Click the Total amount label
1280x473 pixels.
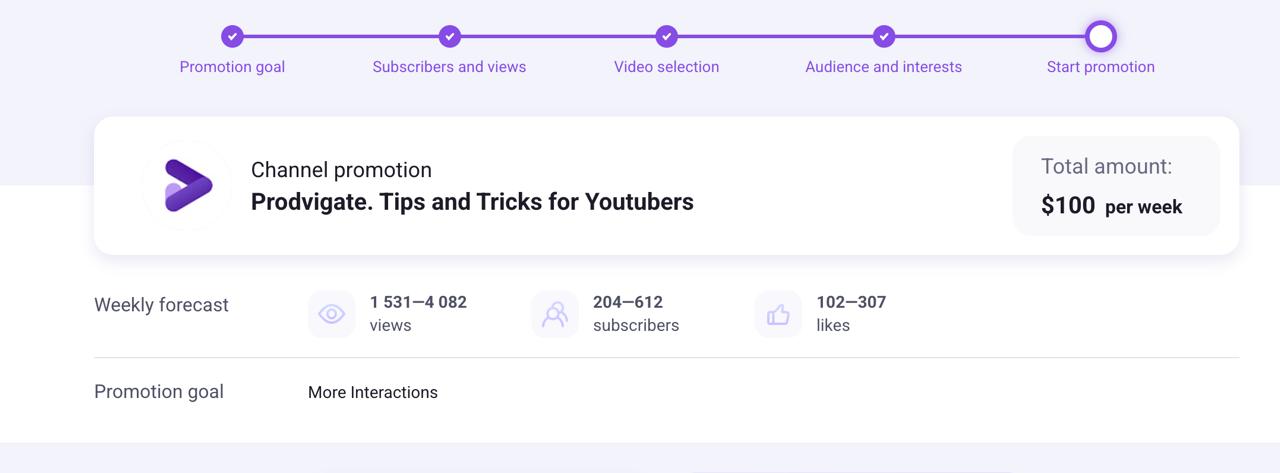tap(1106, 166)
